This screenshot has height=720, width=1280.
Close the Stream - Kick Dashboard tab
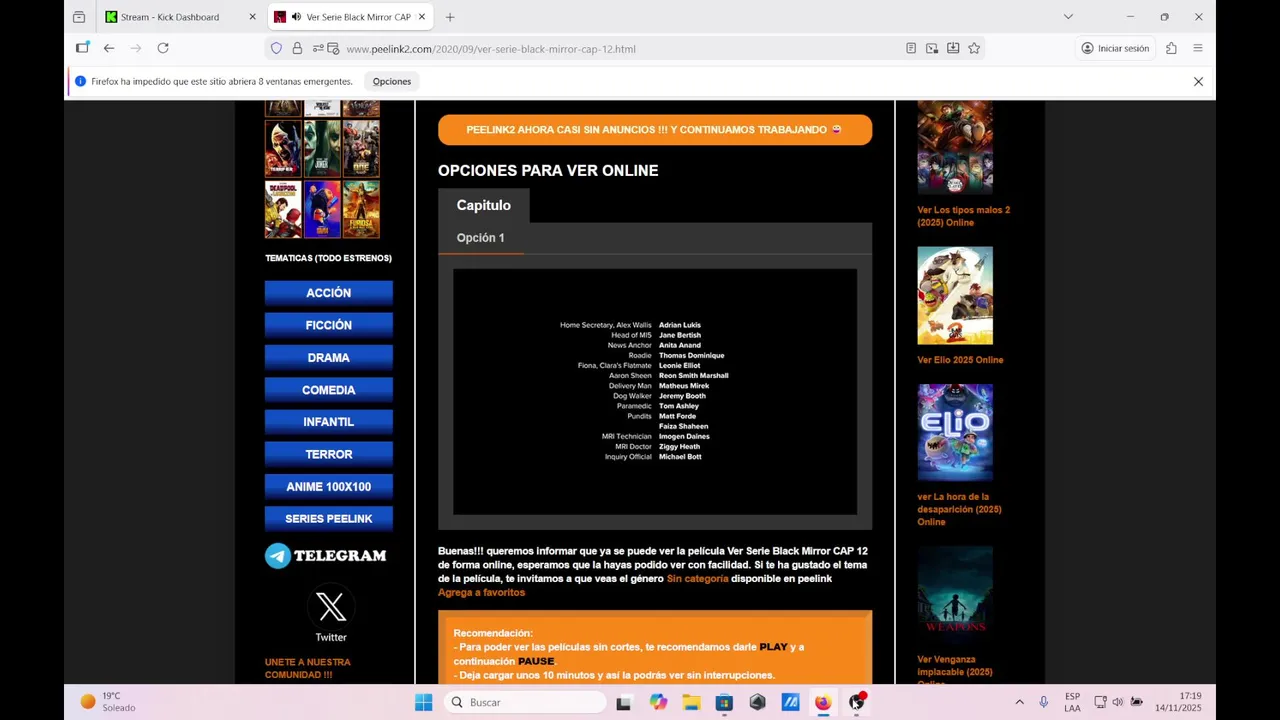pos(252,17)
